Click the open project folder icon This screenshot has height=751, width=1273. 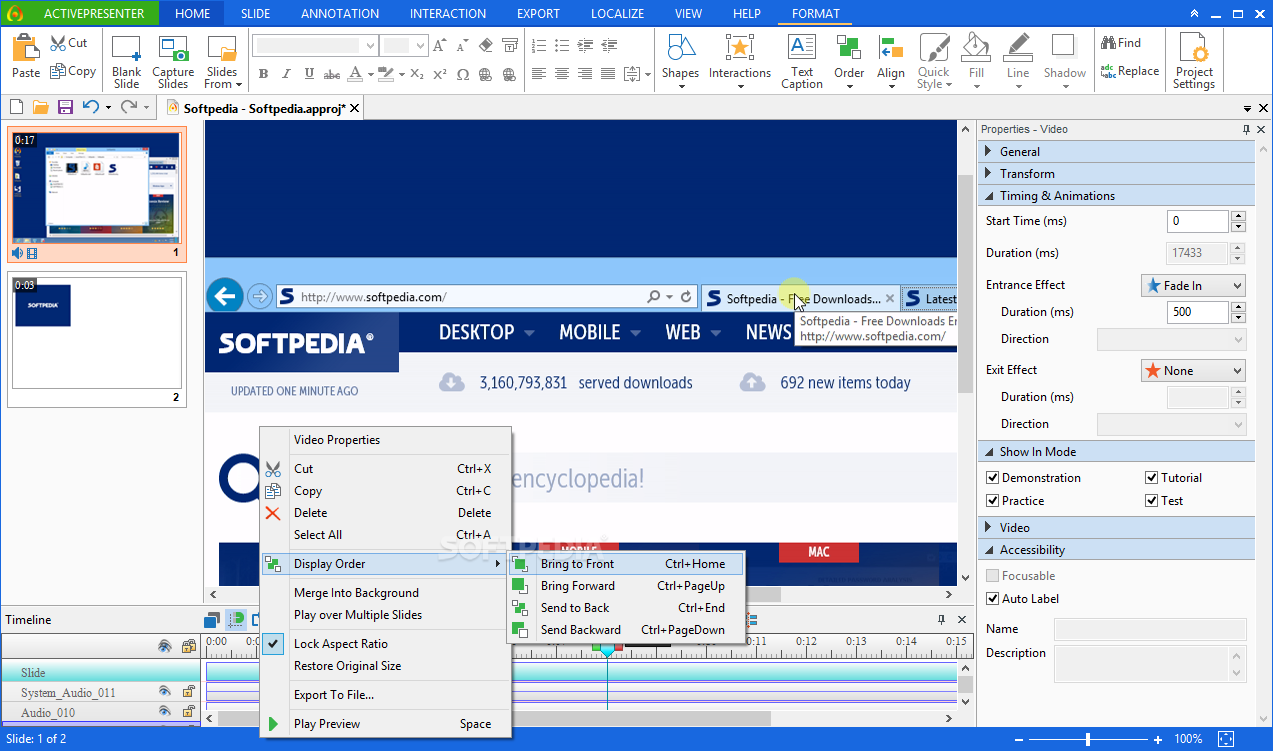click(x=41, y=107)
